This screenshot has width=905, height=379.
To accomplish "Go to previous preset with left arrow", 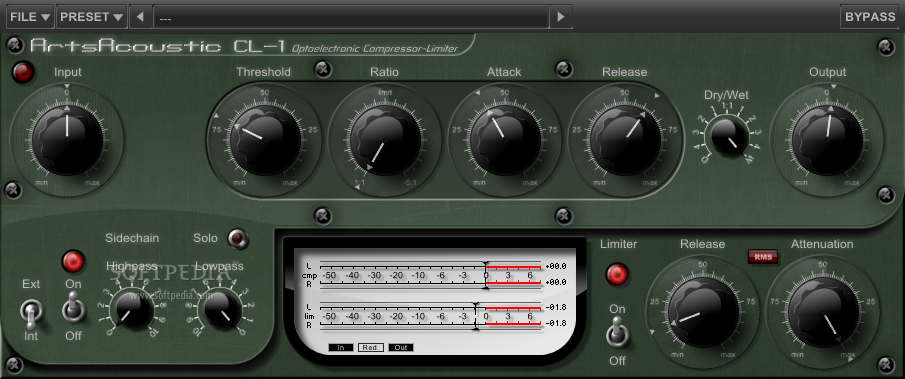I will 140,17.
